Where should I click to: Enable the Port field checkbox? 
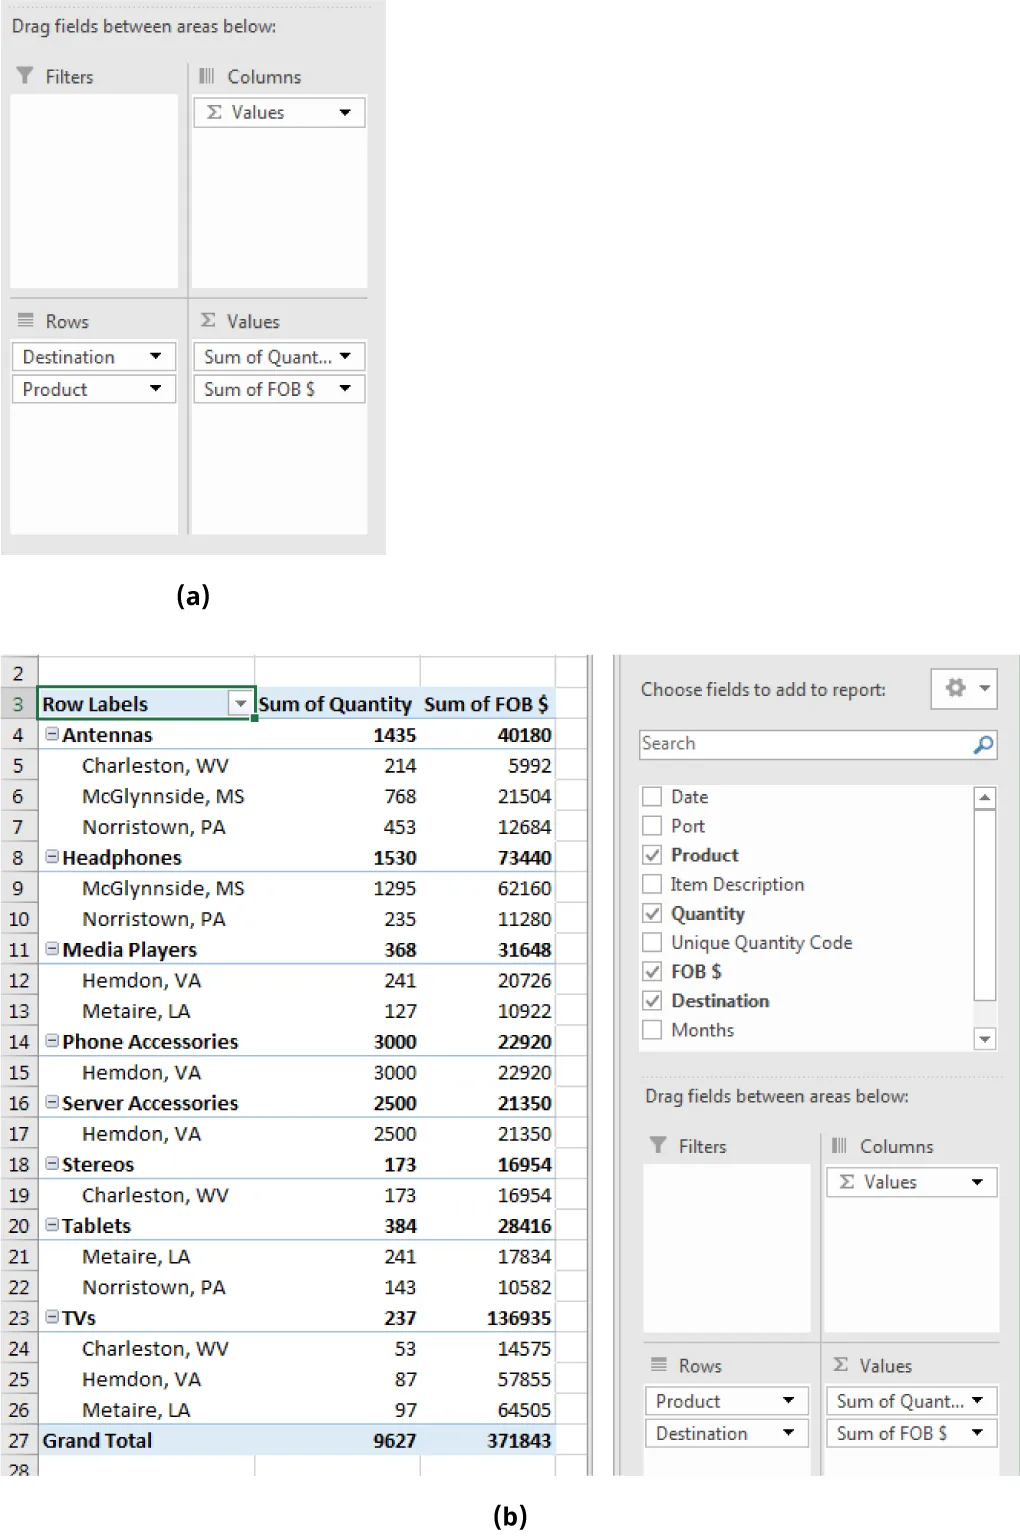652,825
